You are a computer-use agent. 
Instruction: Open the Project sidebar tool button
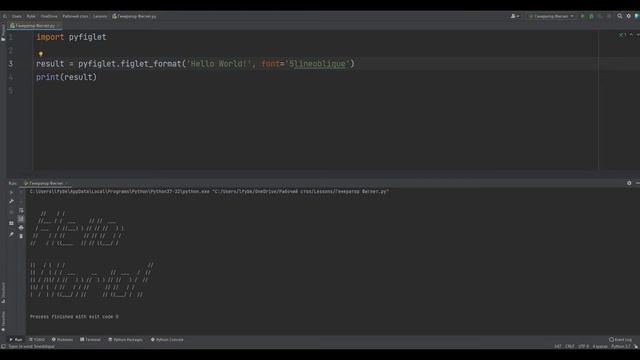[3, 33]
